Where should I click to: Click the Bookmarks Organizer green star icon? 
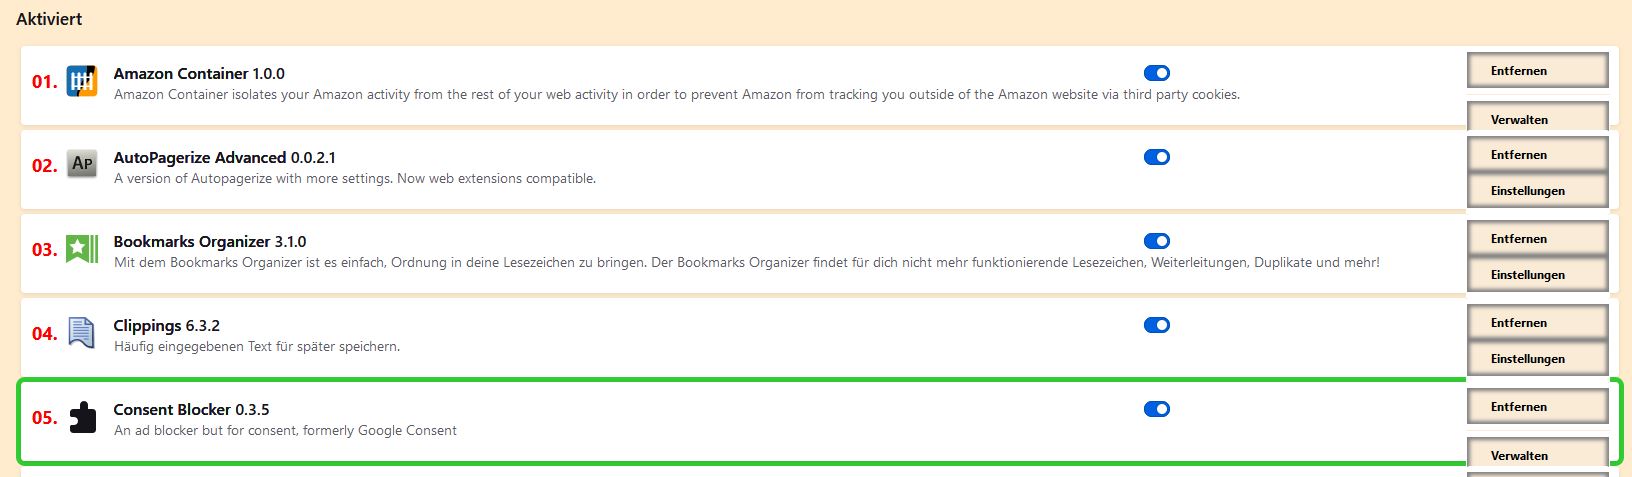tap(82, 248)
